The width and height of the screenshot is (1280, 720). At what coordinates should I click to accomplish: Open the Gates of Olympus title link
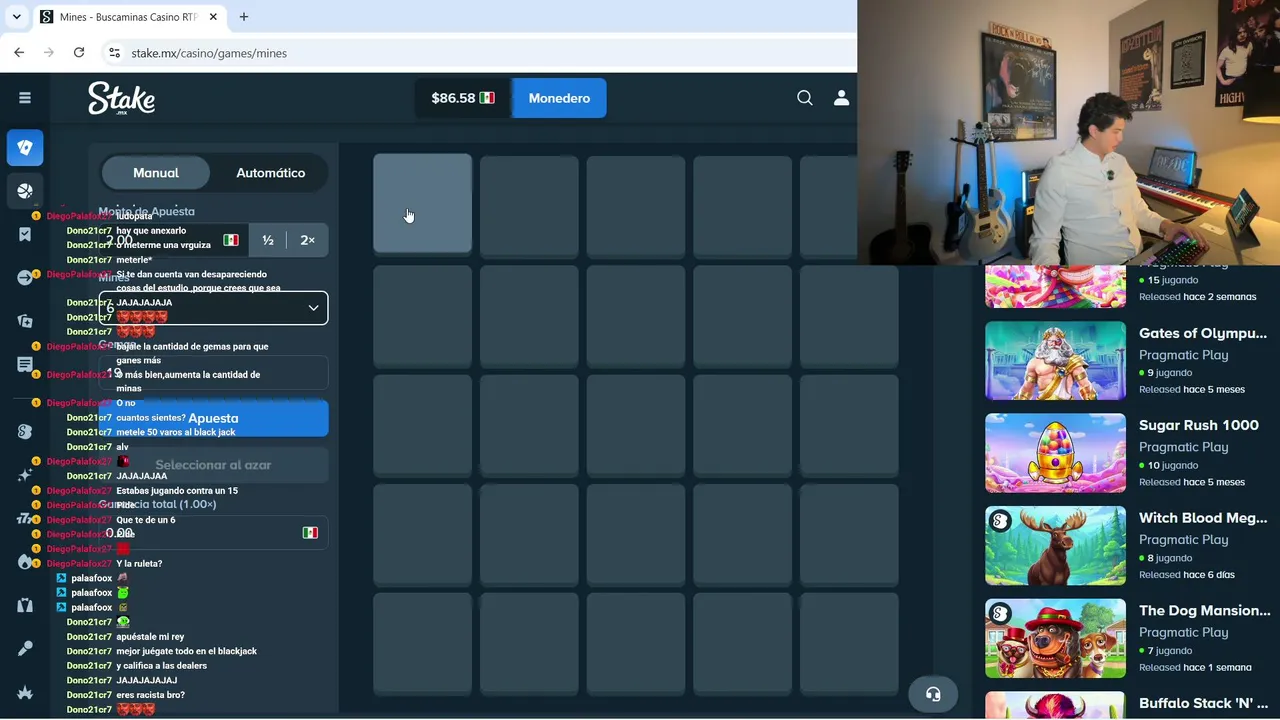pyautogui.click(x=1203, y=333)
